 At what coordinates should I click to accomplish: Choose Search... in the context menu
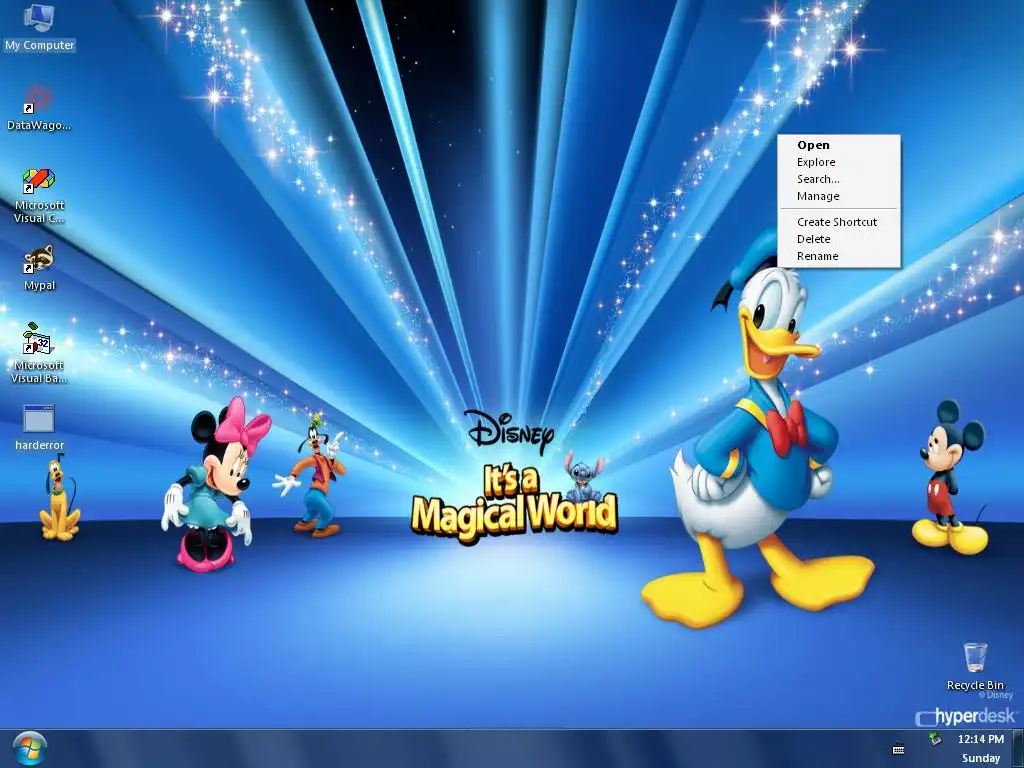pos(839,179)
